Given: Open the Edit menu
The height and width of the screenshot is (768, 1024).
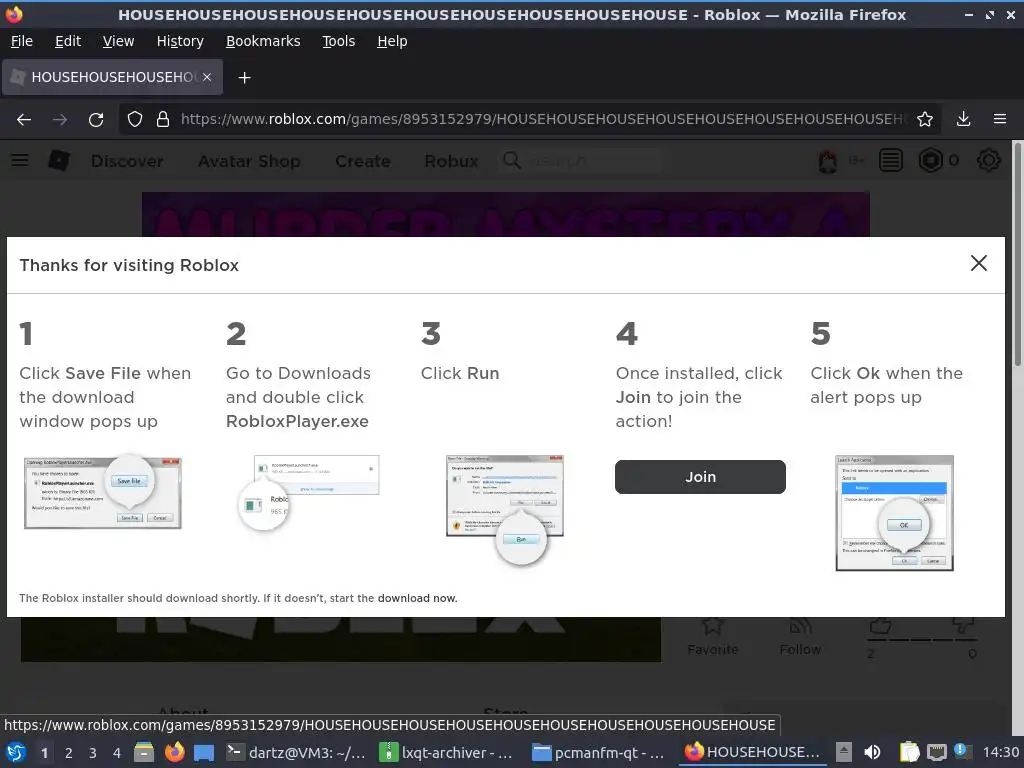Looking at the screenshot, I should (68, 41).
